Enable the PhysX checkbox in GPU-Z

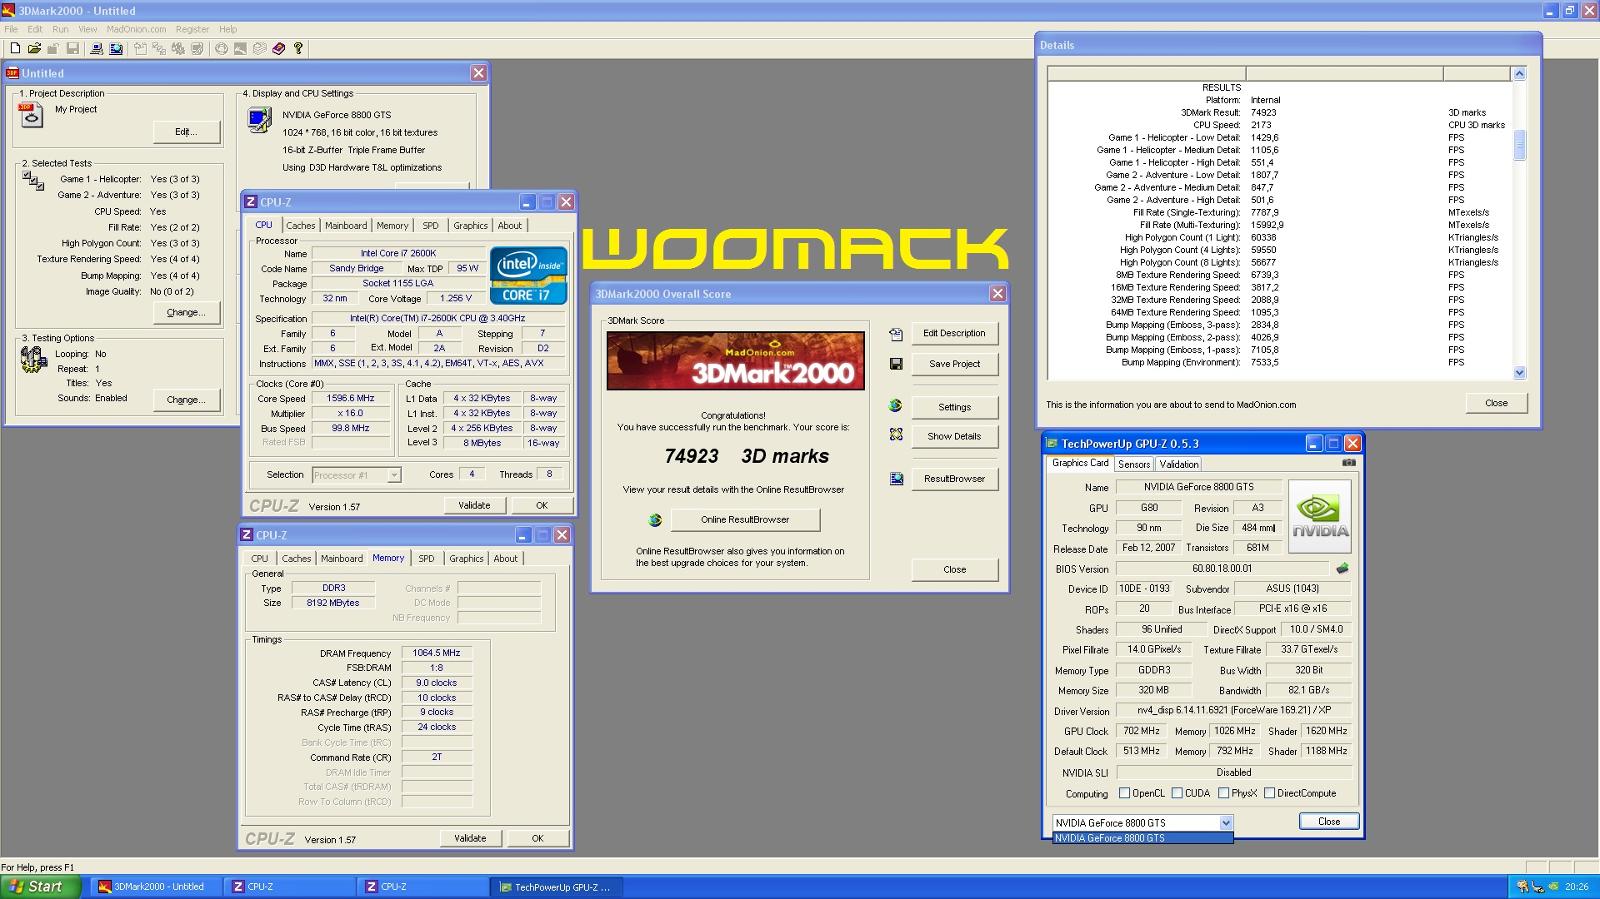tap(1223, 793)
